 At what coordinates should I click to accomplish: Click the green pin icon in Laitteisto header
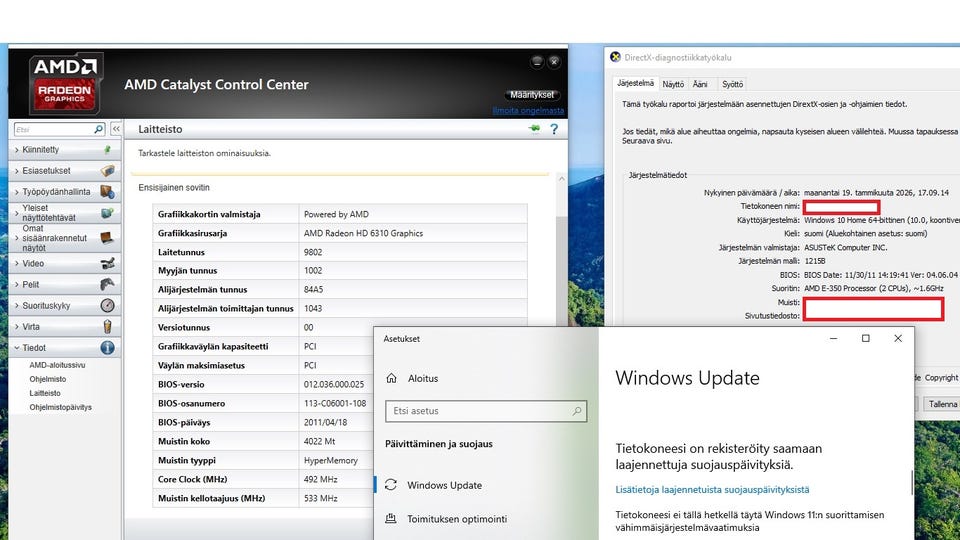(x=534, y=129)
